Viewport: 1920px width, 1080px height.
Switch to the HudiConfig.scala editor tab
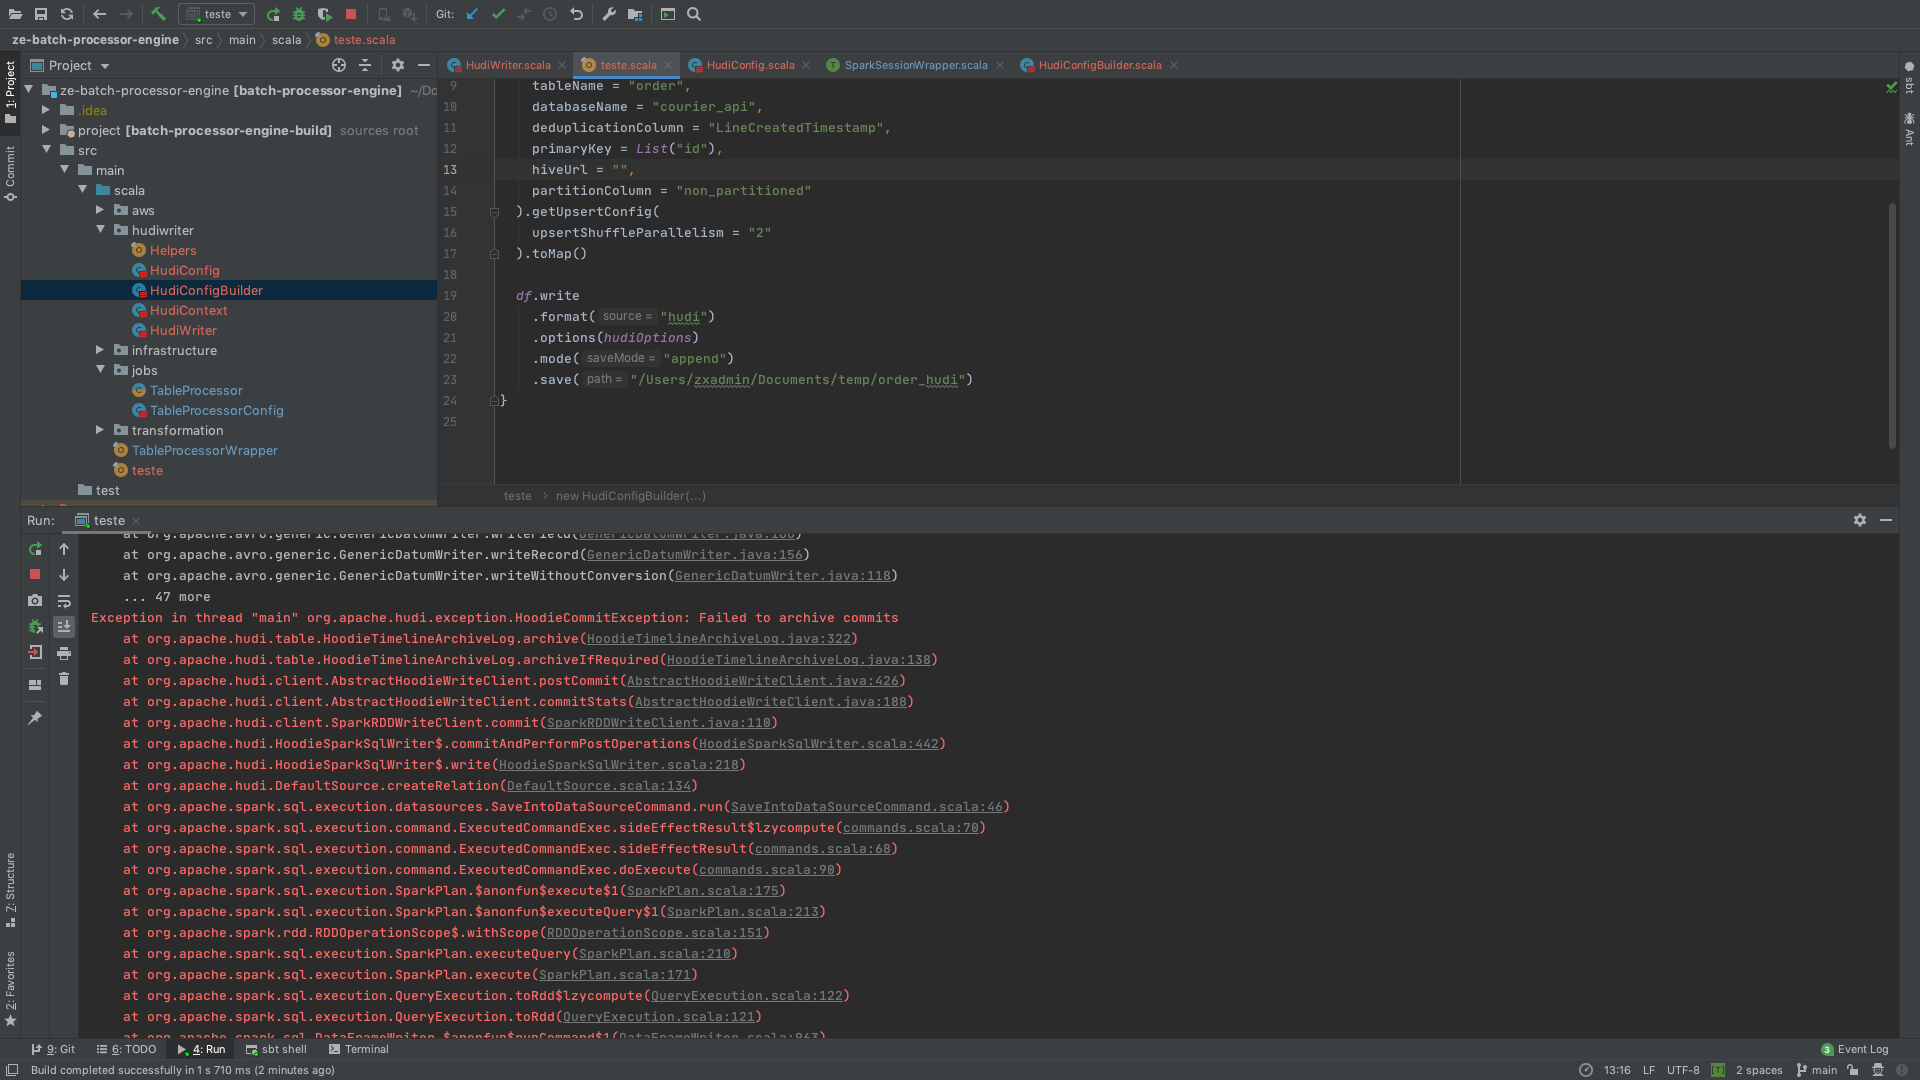click(749, 65)
